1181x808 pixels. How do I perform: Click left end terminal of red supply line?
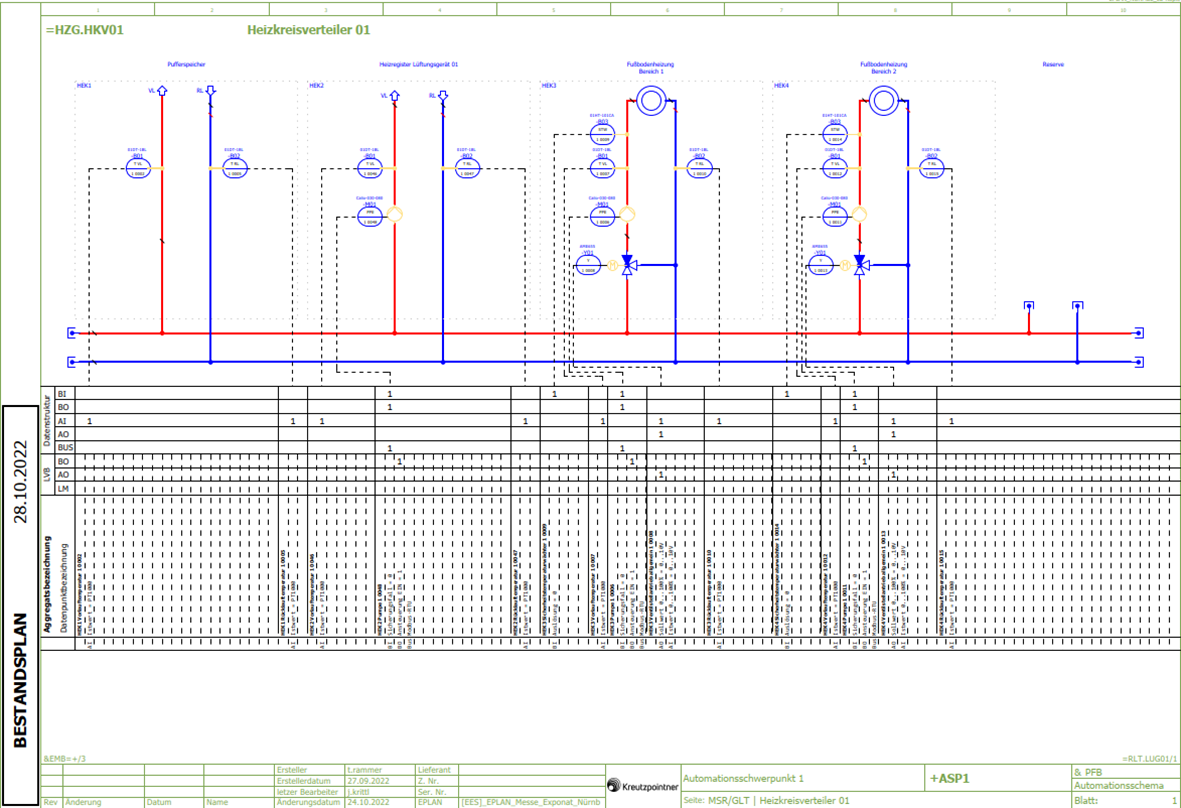click(x=71, y=333)
